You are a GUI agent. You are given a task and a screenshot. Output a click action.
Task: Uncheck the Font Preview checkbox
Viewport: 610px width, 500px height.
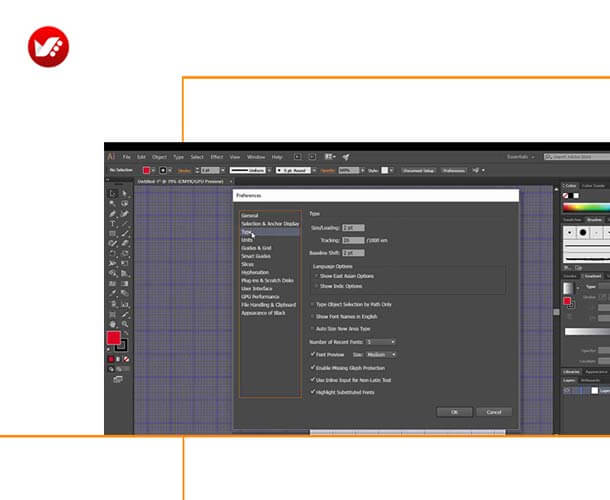point(312,354)
